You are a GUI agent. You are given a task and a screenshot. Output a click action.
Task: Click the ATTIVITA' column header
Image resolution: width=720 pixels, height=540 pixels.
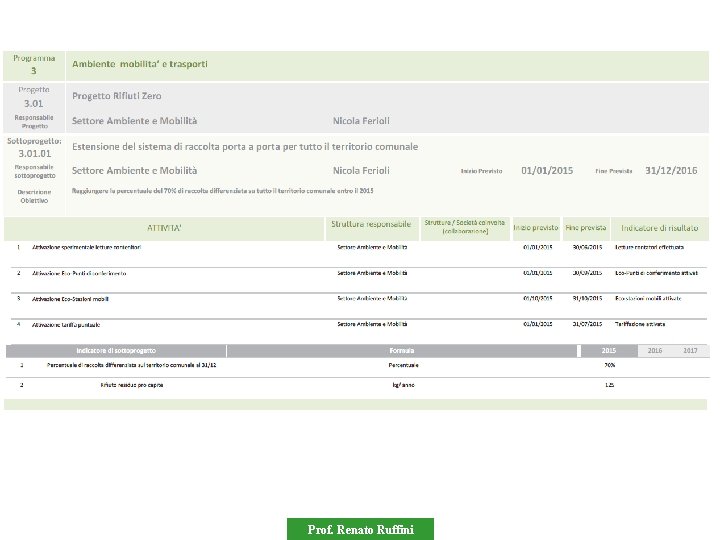pos(164,228)
